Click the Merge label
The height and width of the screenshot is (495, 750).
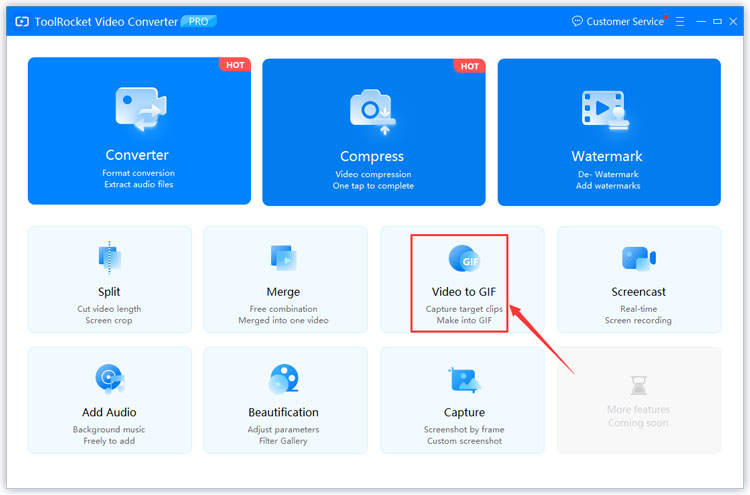click(283, 292)
